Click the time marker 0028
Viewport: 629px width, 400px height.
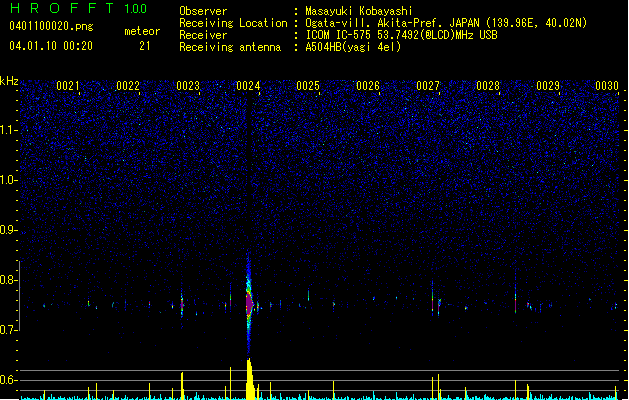point(488,86)
